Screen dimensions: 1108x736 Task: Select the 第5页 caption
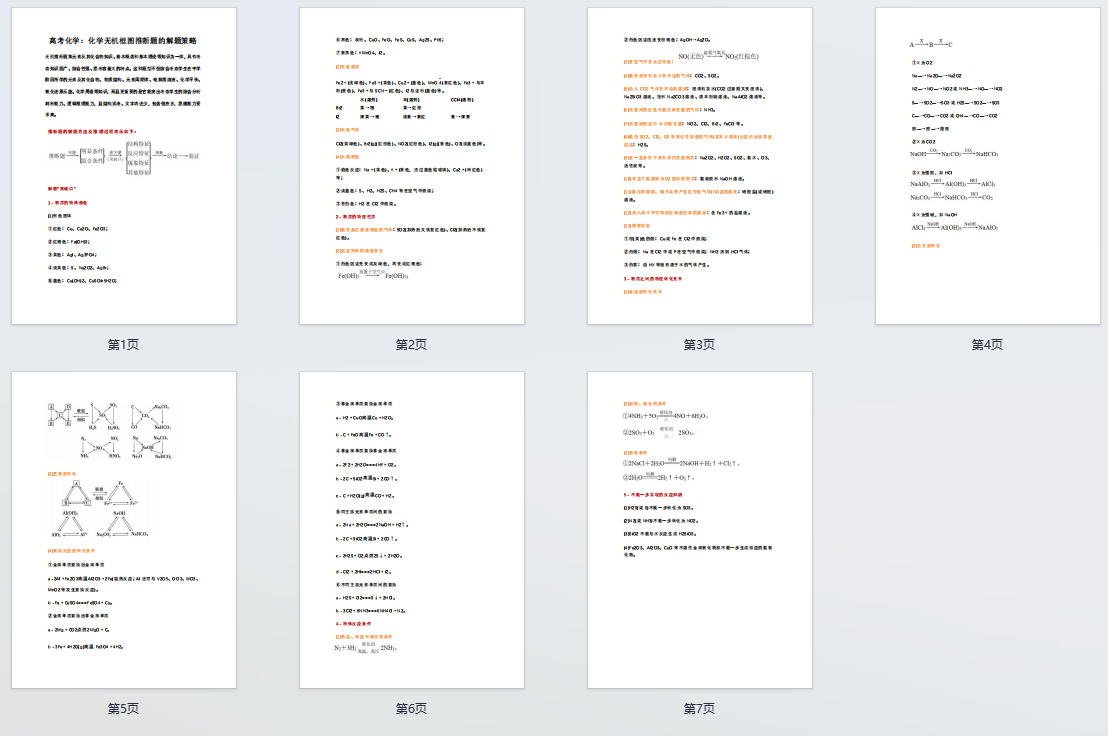(x=124, y=708)
